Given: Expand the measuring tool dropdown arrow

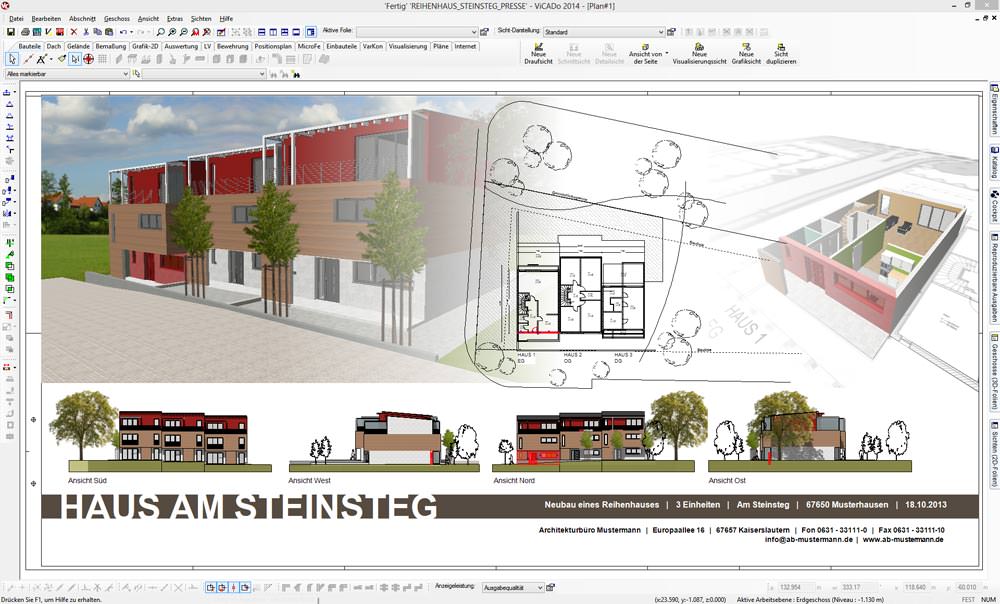Looking at the screenshot, I should 51,59.
